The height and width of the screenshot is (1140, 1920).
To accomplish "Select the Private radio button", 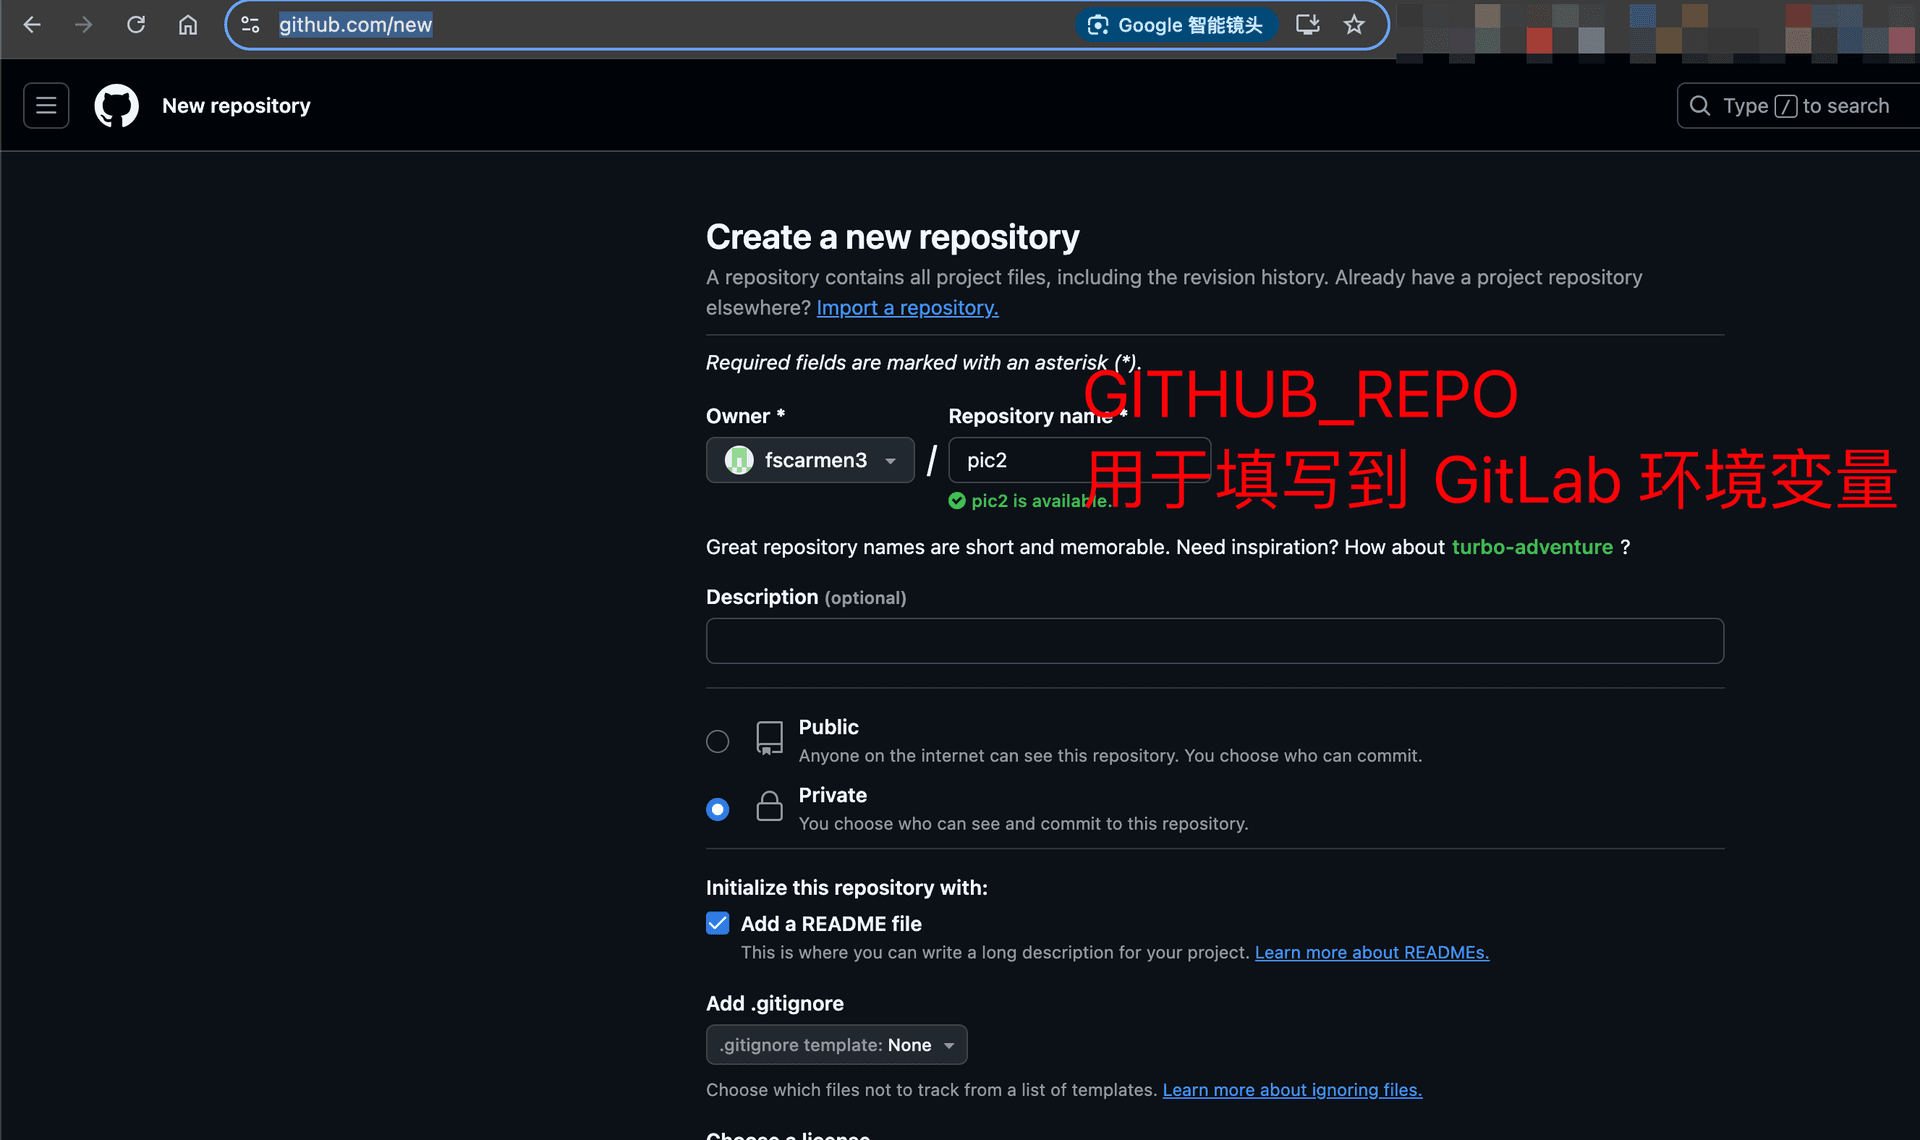I will tap(717, 809).
